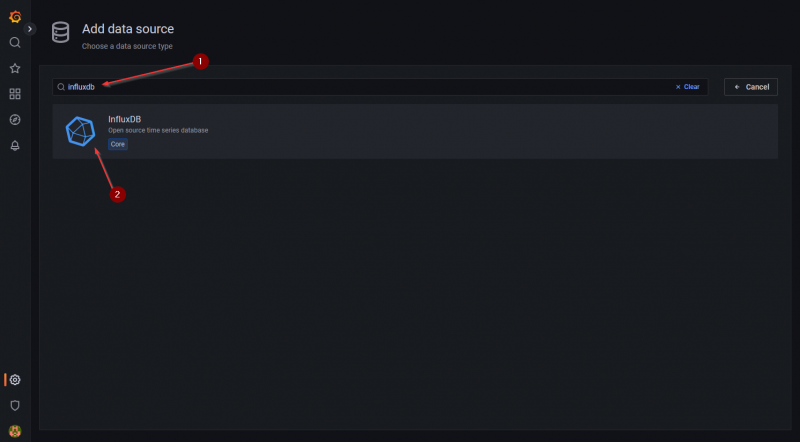Open the Alerting bell icon
Screen dimensions: 800x442
click(x=15, y=145)
